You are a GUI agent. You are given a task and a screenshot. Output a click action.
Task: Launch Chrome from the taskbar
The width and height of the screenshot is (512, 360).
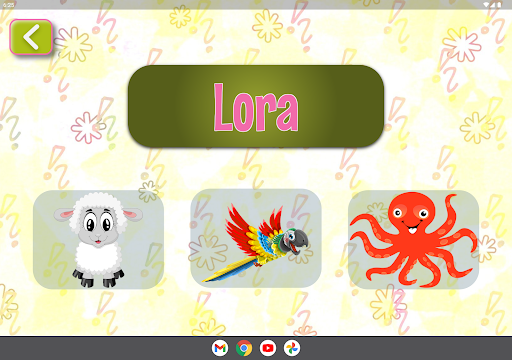point(244,348)
